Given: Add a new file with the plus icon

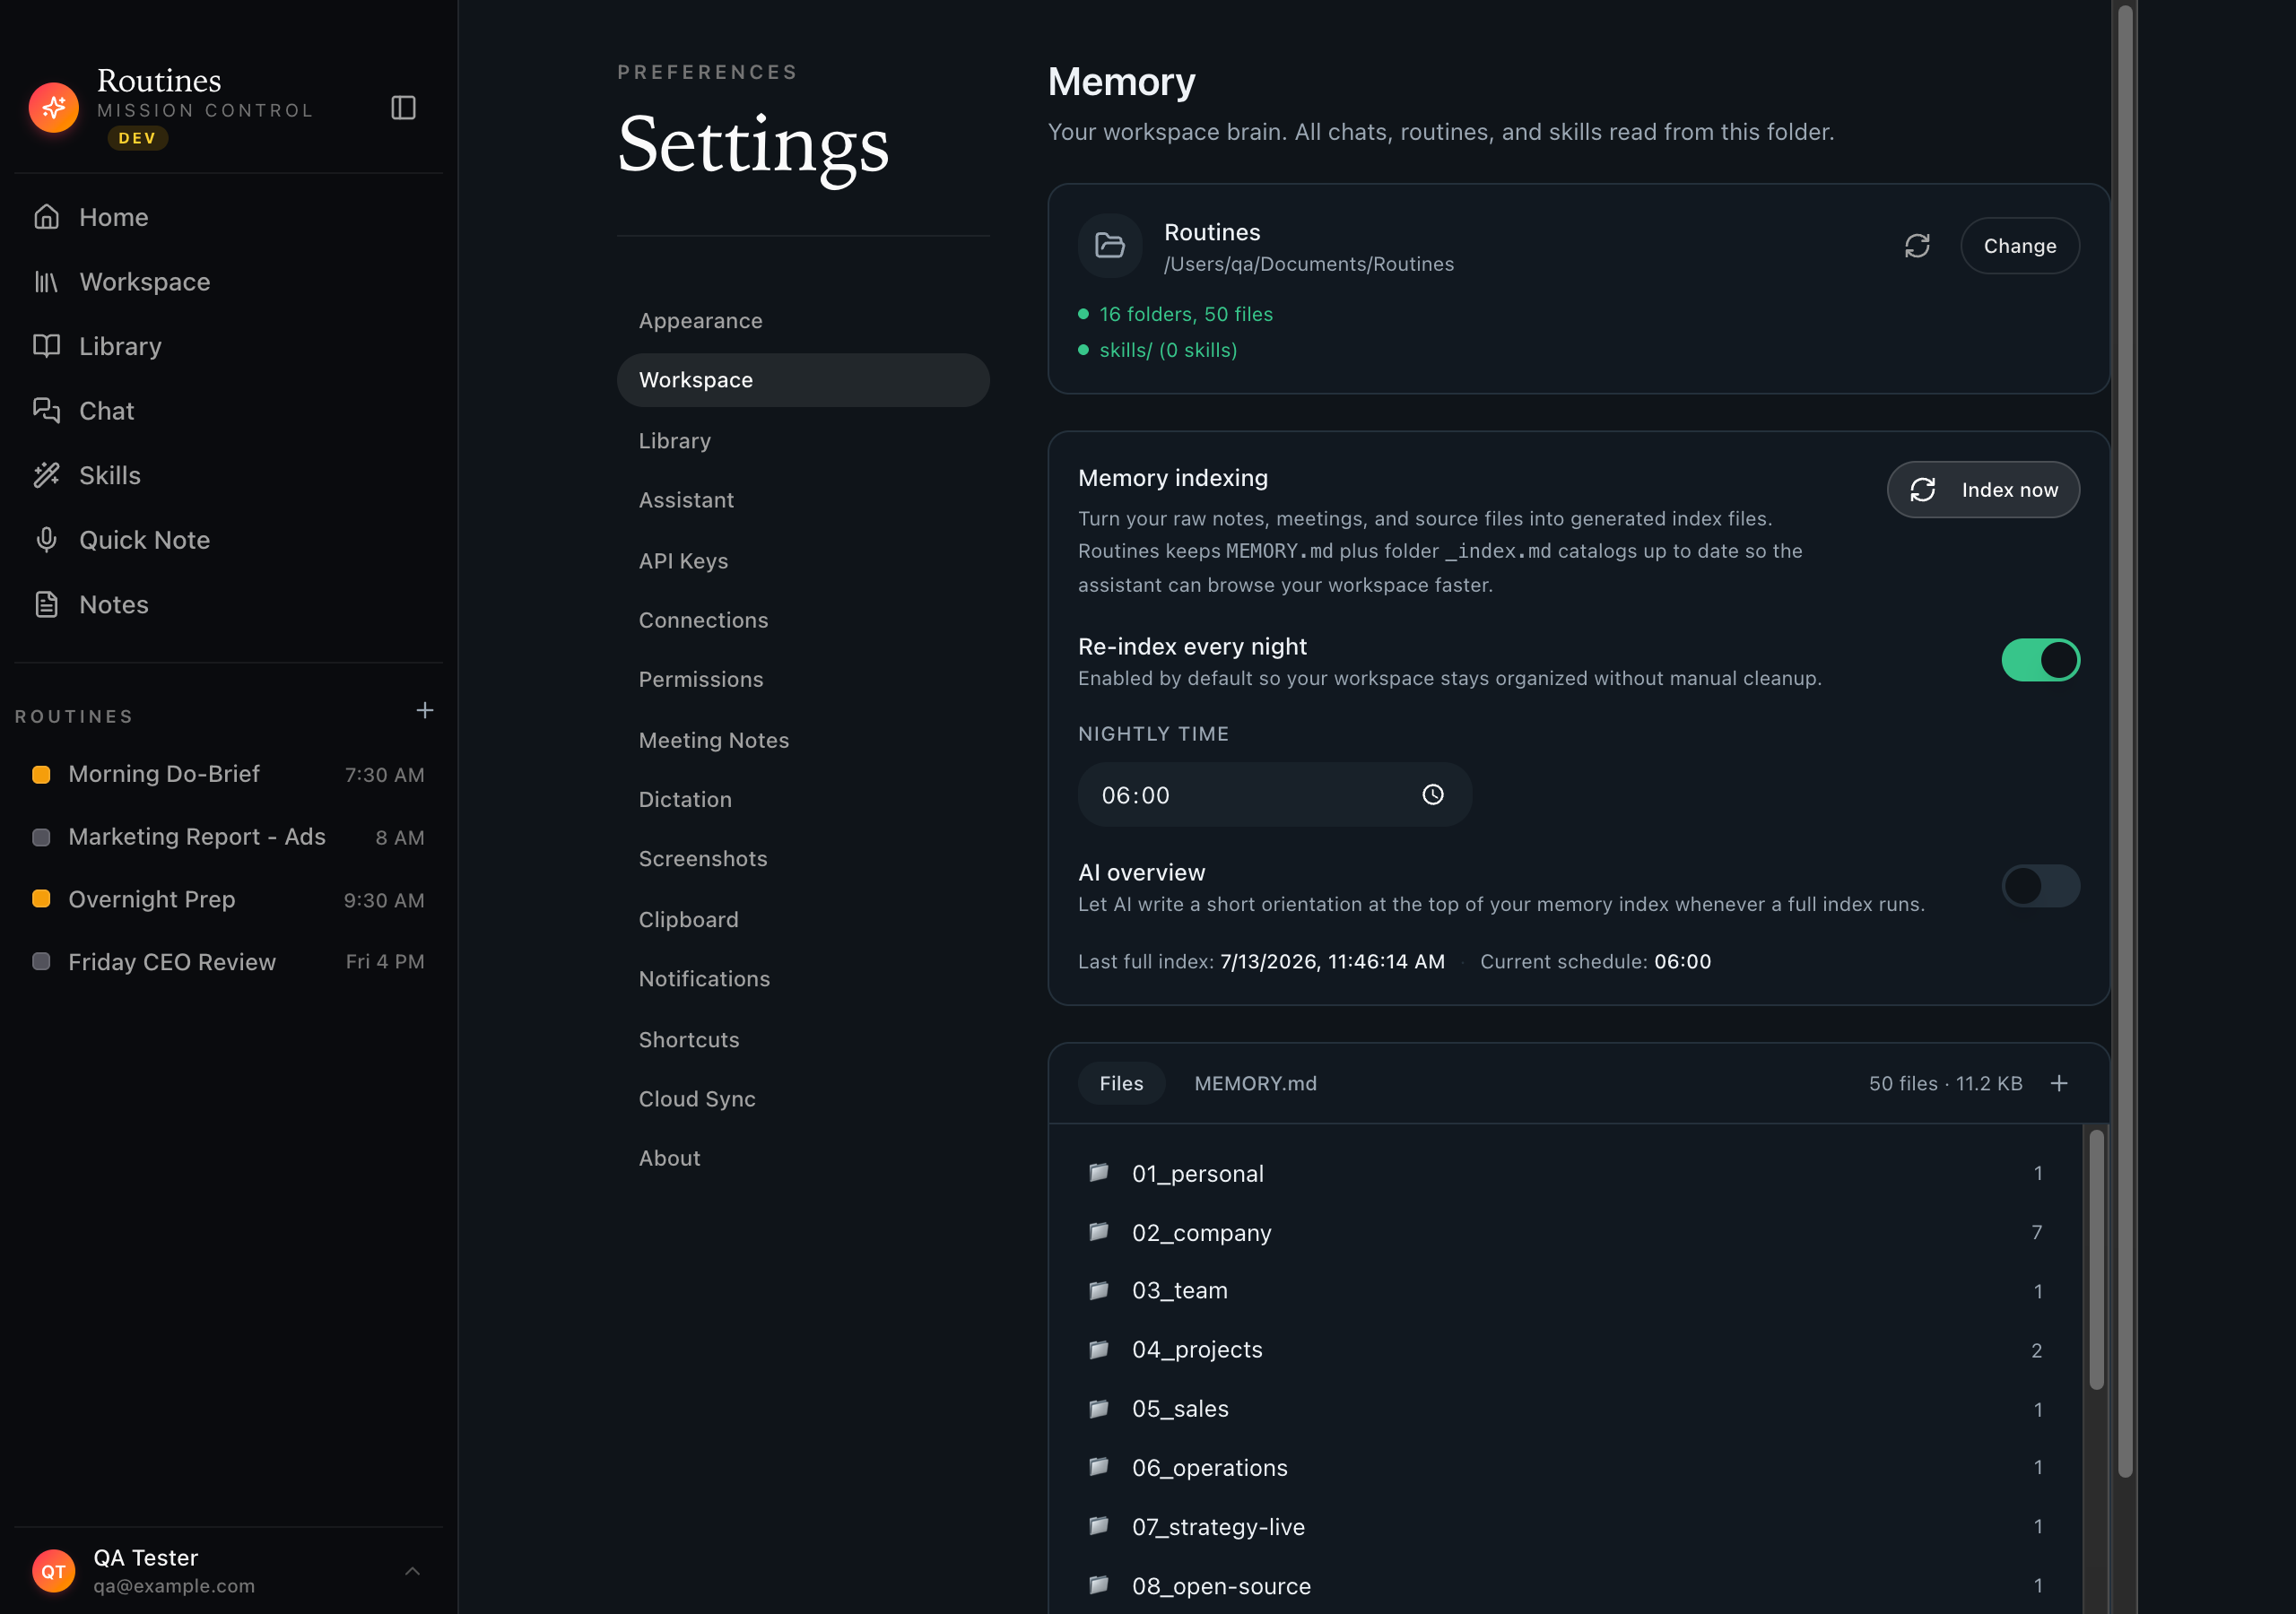Looking at the screenshot, I should (2059, 1083).
